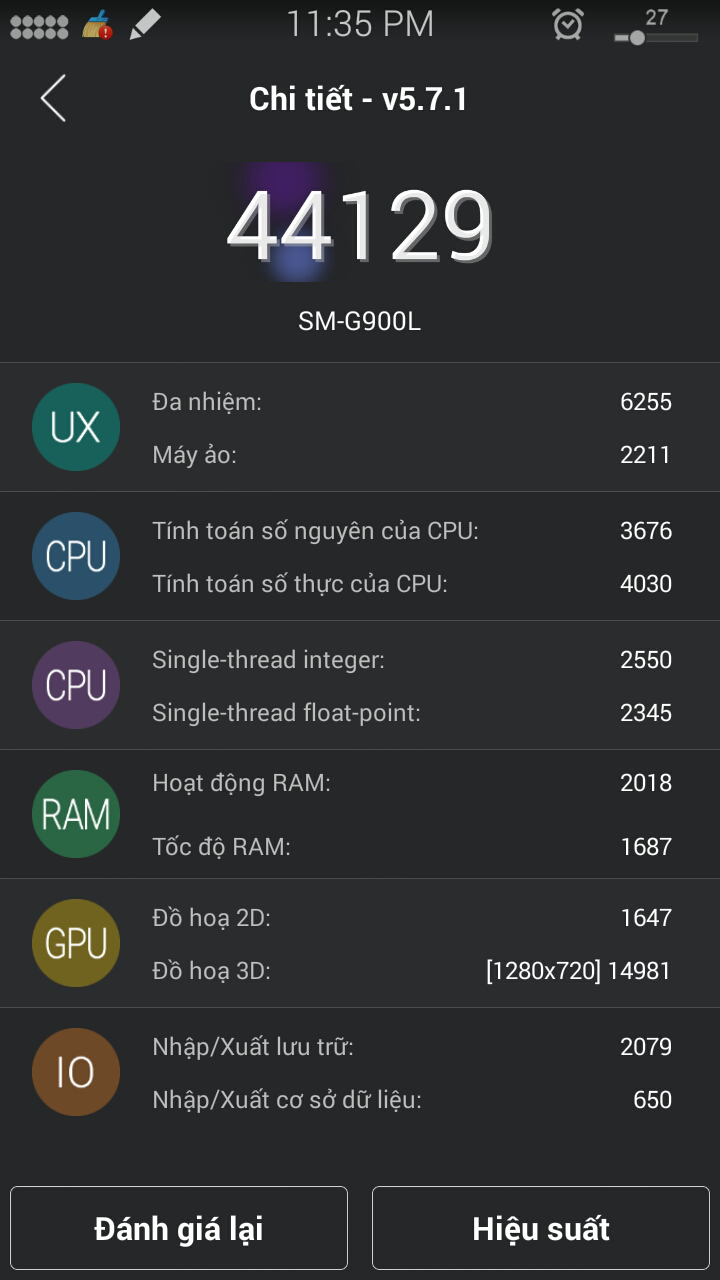Toggle the Tốc độ RAM result row
This screenshot has height=1280, width=720.
[x=400, y=846]
